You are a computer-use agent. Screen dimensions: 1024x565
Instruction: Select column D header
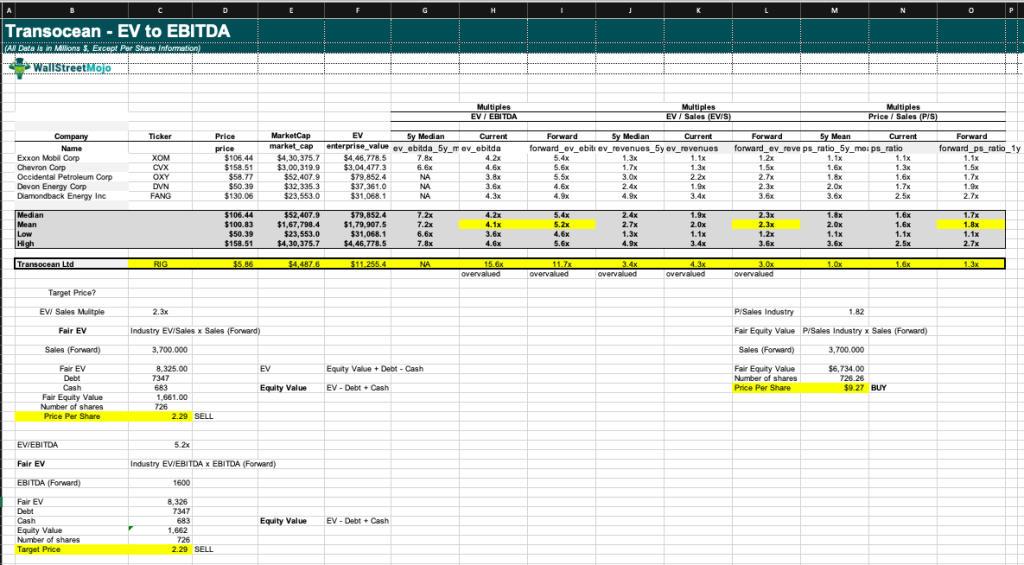click(225, 10)
